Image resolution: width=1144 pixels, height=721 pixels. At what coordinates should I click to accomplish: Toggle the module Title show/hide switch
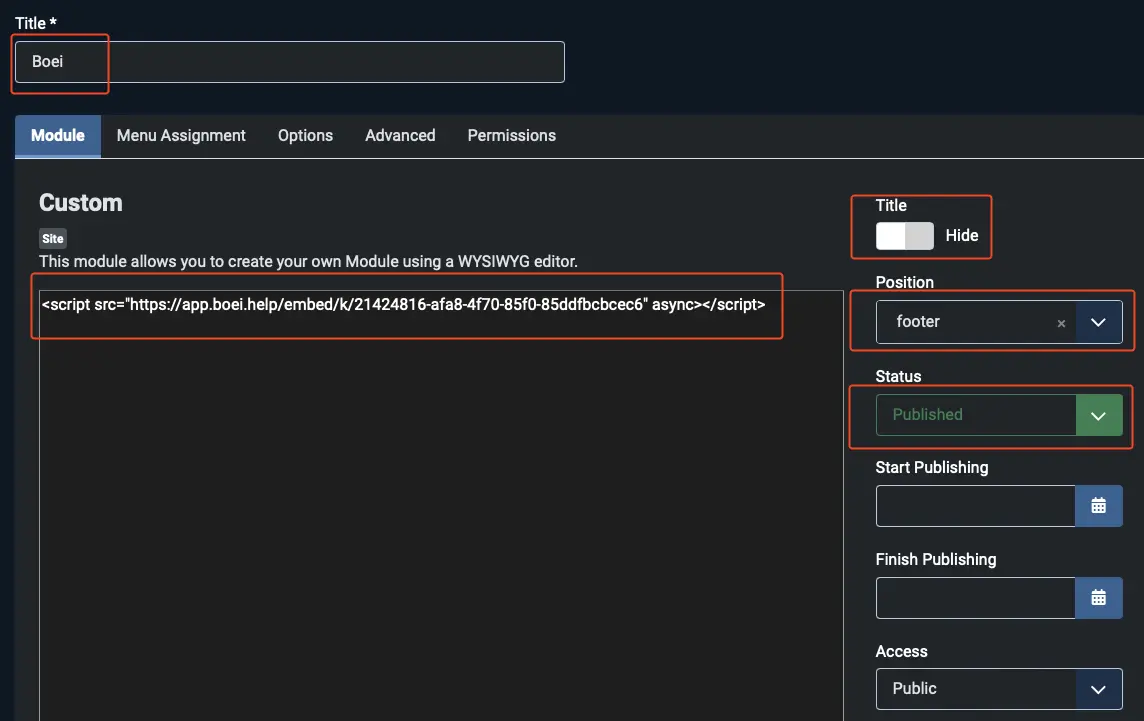(x=904, y=236)
